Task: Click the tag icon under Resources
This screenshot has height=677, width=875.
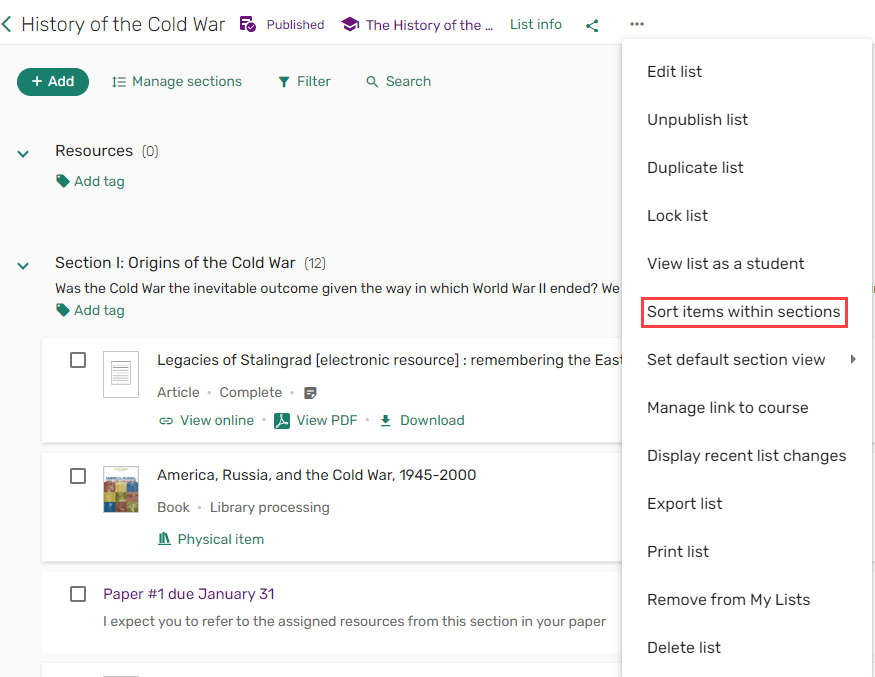Action: click(62, 181)
